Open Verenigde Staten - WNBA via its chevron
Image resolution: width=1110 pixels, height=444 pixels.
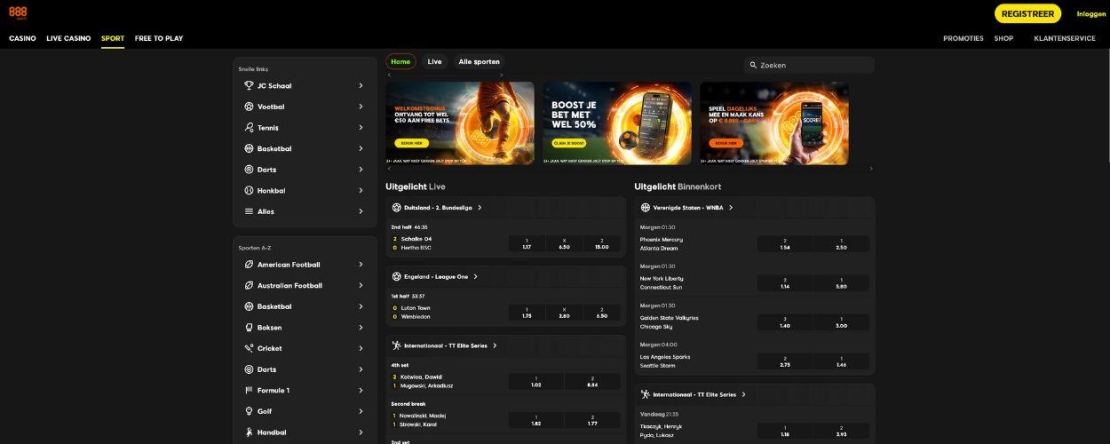click(731, 207)
